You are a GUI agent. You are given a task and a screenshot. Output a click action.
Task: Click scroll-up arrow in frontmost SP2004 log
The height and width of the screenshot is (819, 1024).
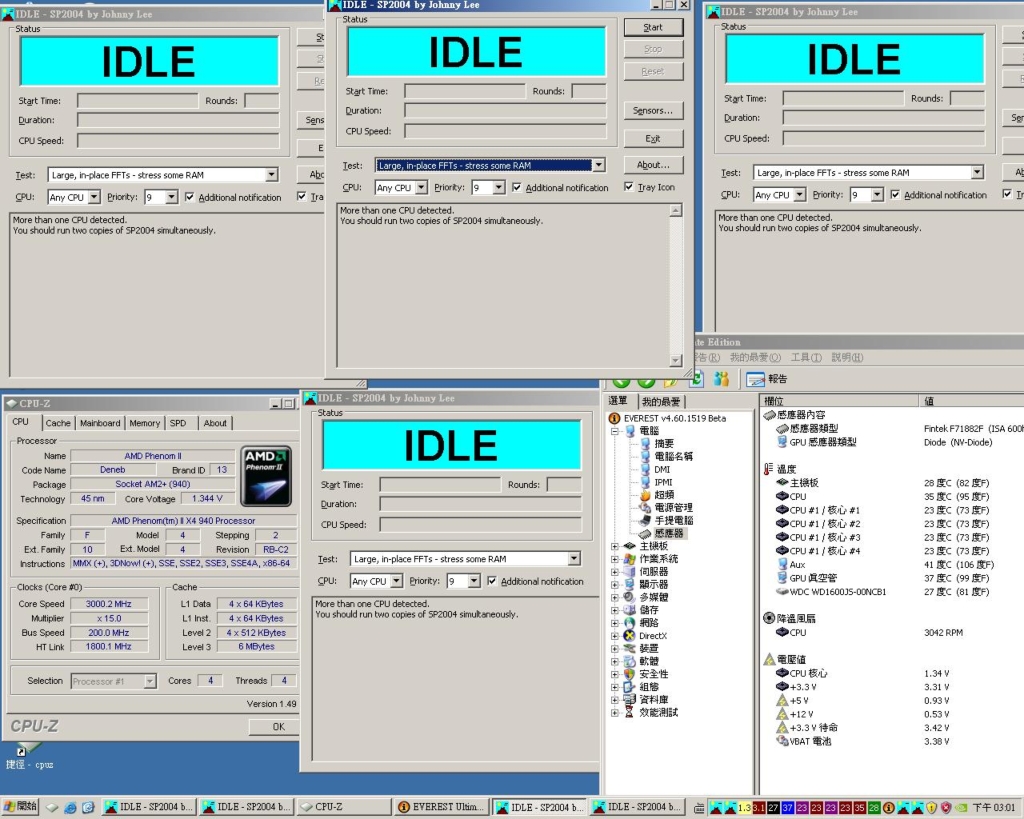676,210
